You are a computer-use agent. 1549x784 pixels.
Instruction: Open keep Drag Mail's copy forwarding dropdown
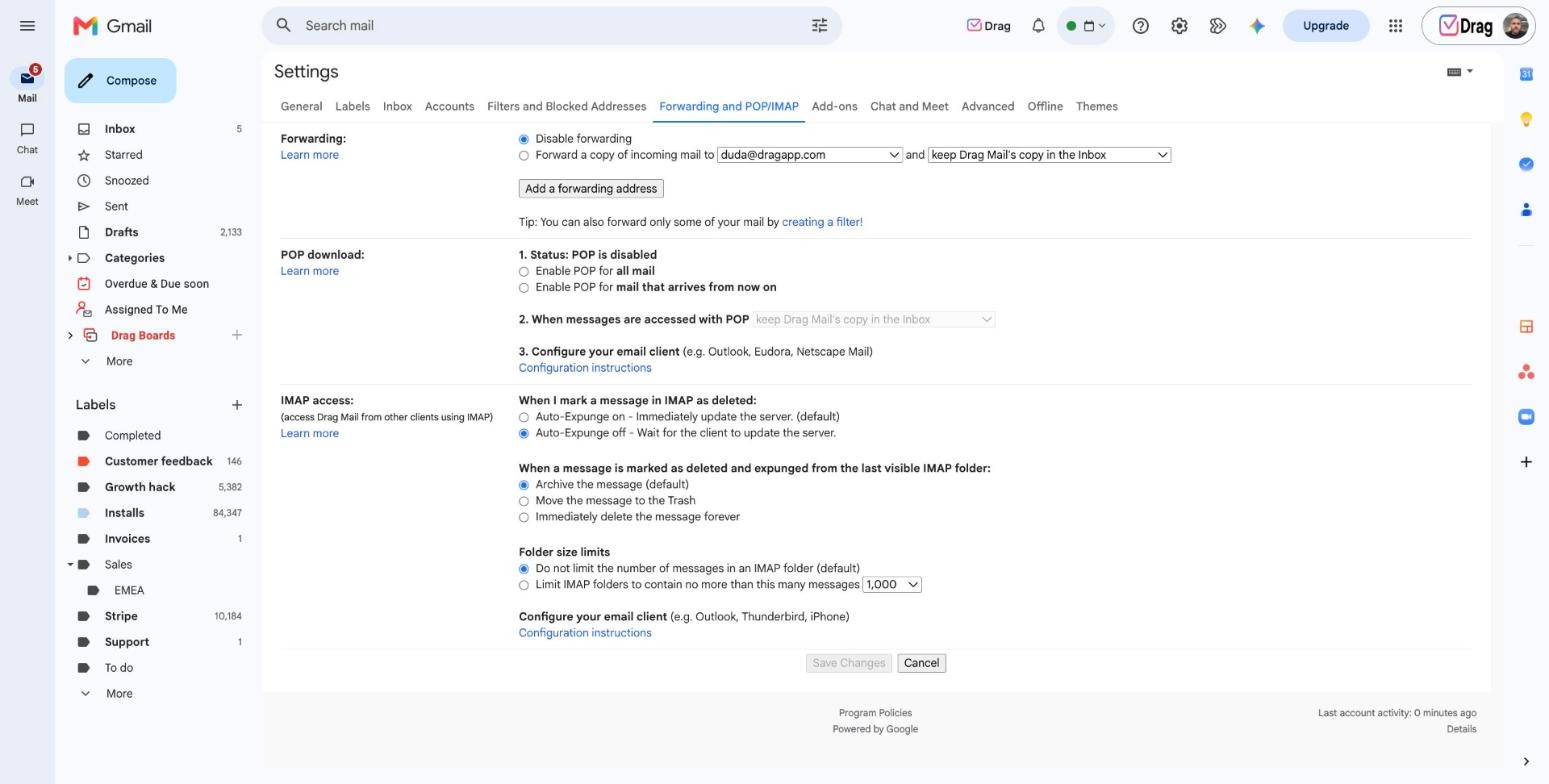[x=1049, y=155]
